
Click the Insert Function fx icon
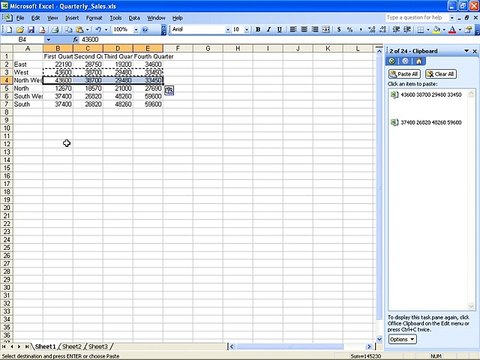75,40
